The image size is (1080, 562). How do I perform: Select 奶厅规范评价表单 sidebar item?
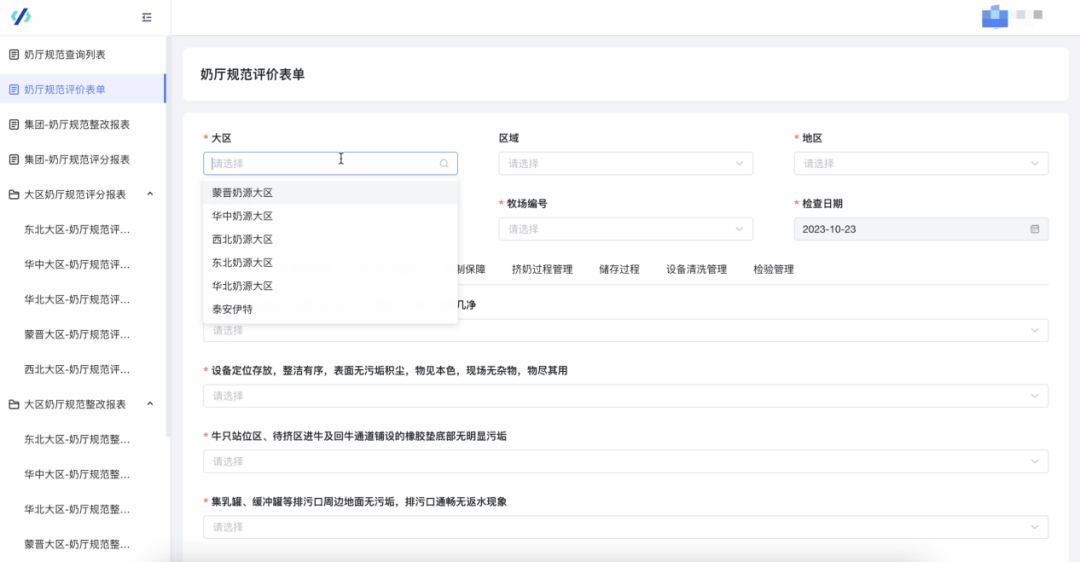click(x=83, y=90)
